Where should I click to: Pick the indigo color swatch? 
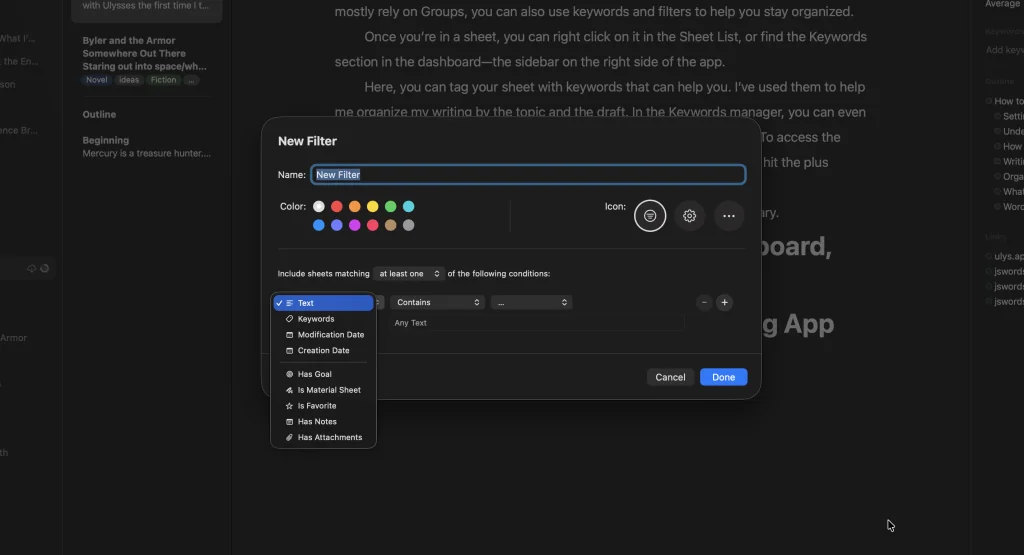[x=336, y=225]
